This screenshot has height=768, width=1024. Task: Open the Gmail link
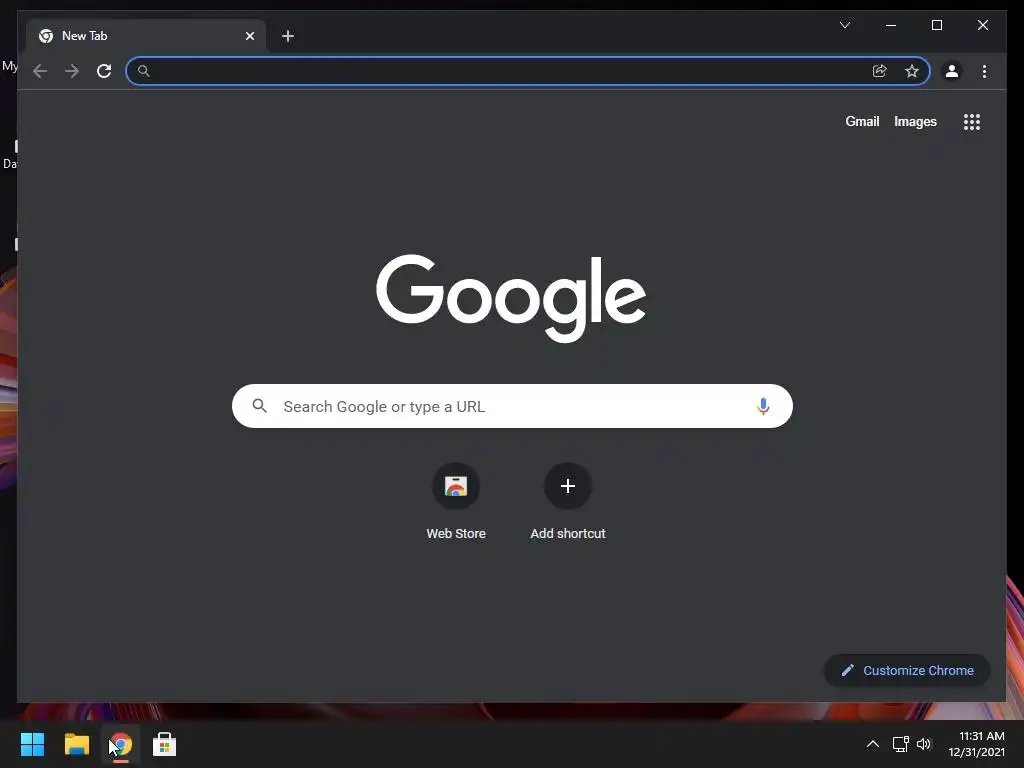pyautogui.click(x=862, y=121)
